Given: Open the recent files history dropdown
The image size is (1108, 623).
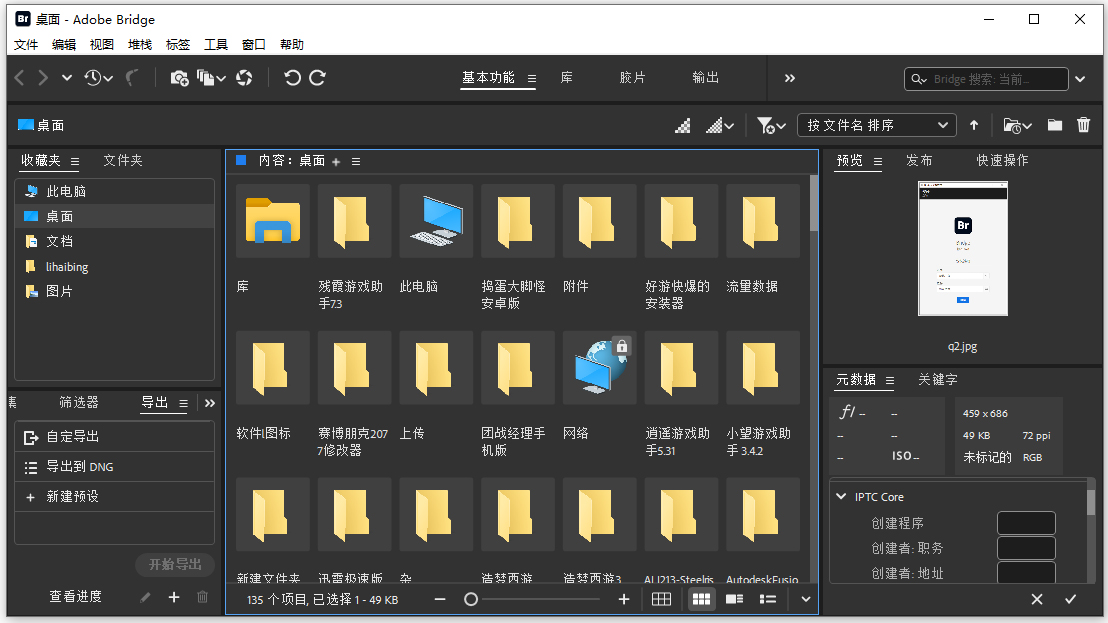Looking at the screenshot, I should point(95,77).
